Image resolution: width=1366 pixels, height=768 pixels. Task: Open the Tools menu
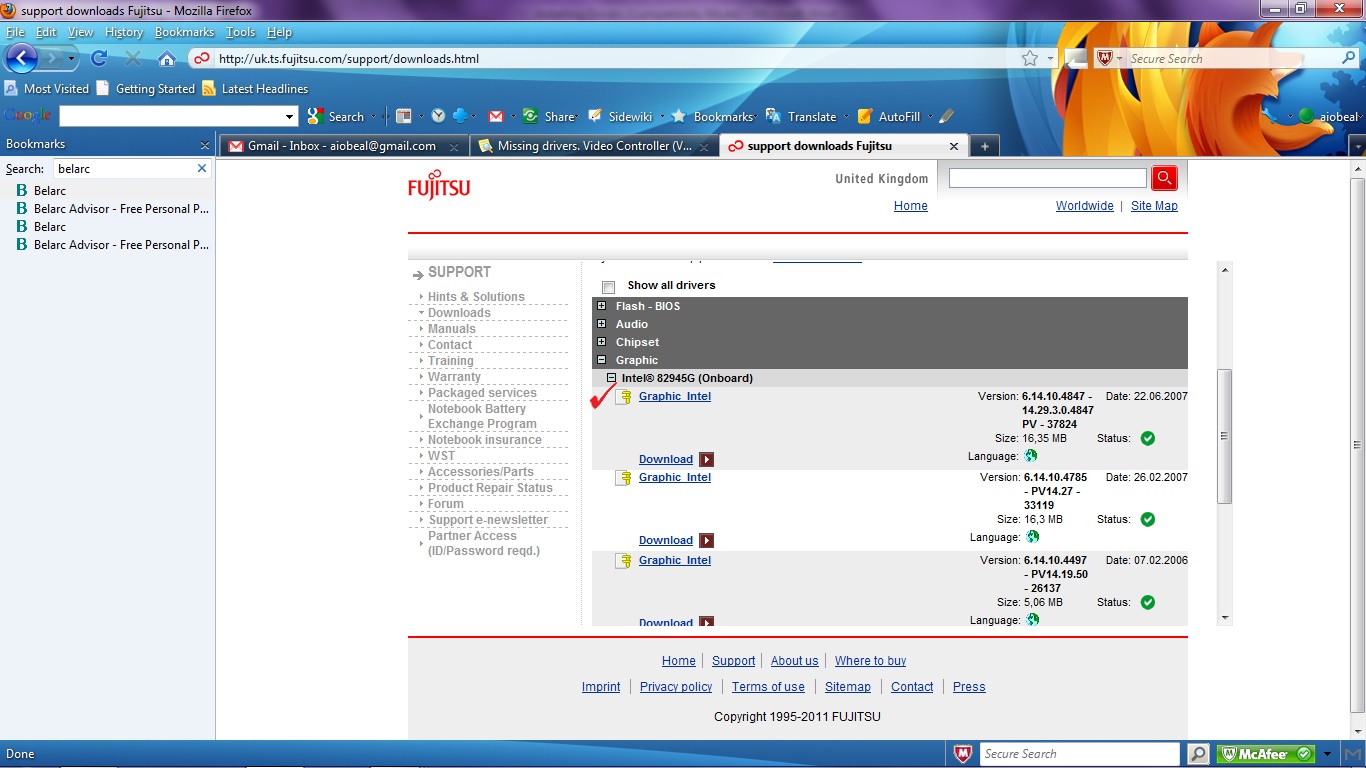click(x=240, y=32)
